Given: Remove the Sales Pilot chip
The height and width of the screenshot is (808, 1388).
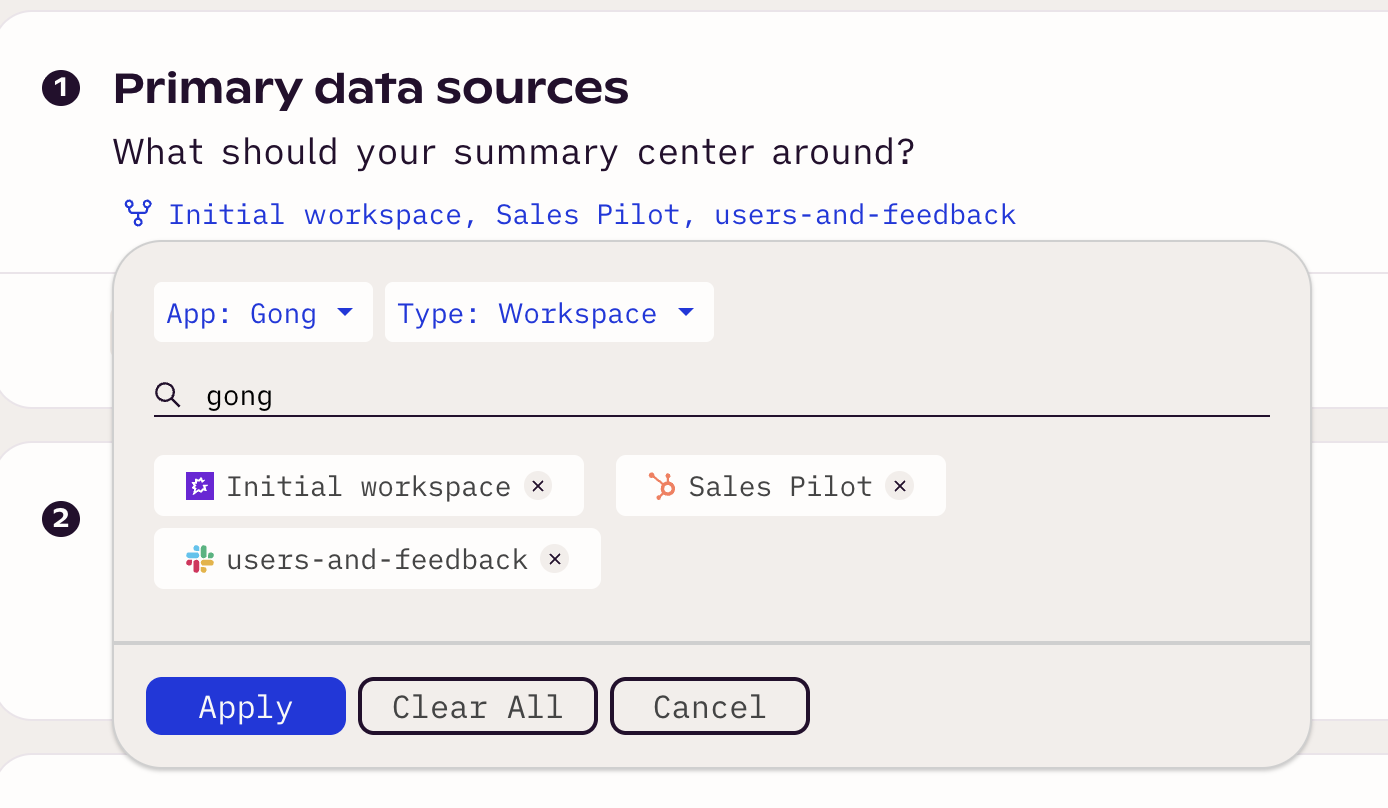Looking at the screenshot, I should tap(899, 486).
